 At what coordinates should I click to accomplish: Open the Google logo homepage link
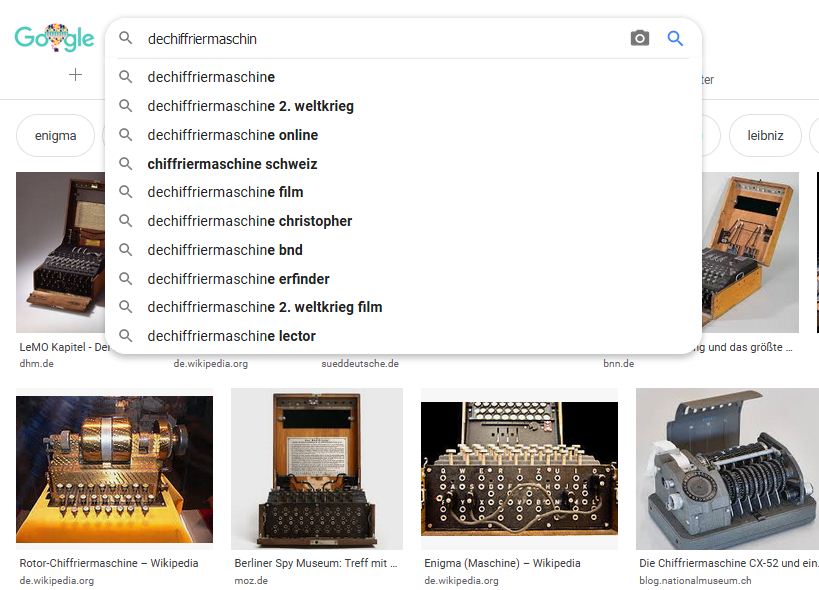[x=54, y=38]
